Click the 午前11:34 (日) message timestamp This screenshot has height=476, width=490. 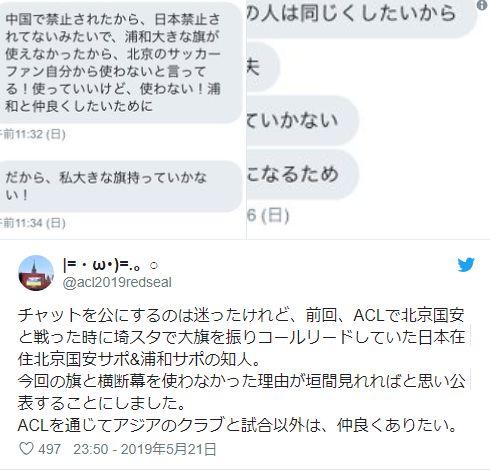tap(33, 223)
